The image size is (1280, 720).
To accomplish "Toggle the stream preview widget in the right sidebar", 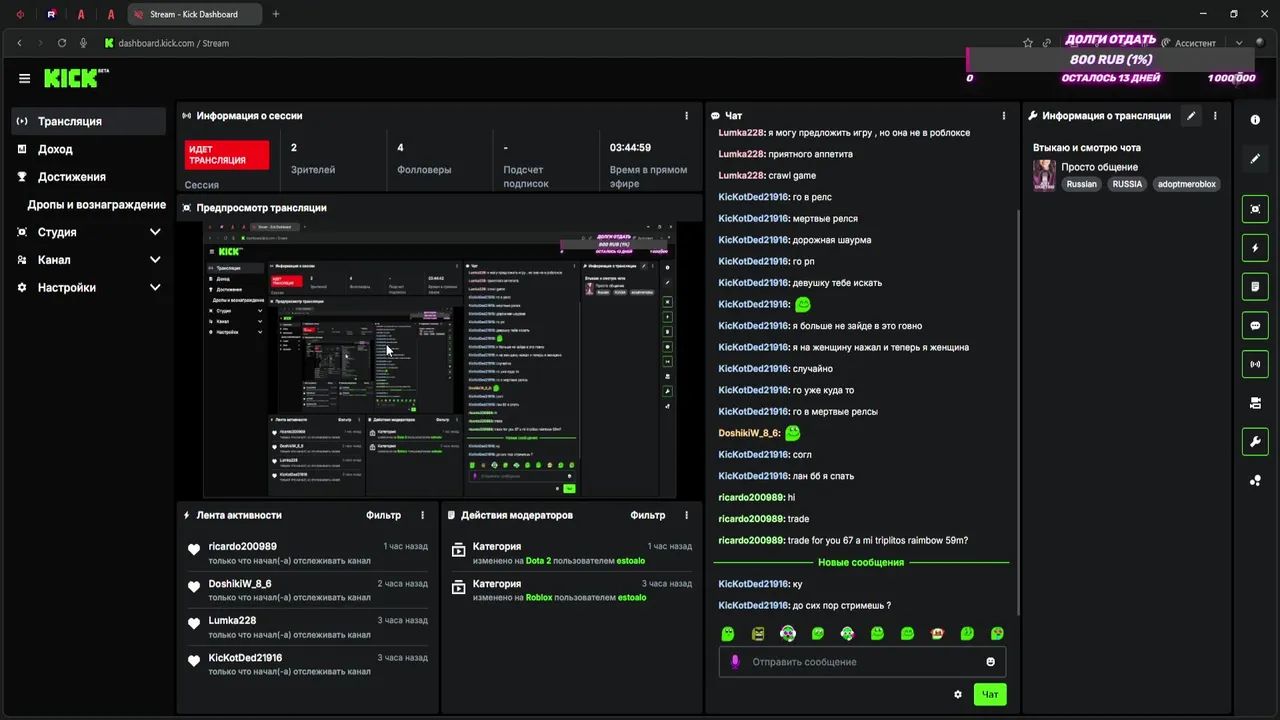I will [x=1255, y=209].
